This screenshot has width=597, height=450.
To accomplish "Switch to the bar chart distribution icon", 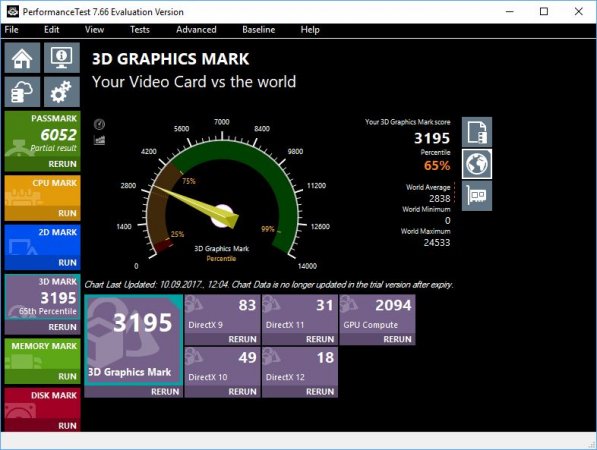I will tap(99, 140).
